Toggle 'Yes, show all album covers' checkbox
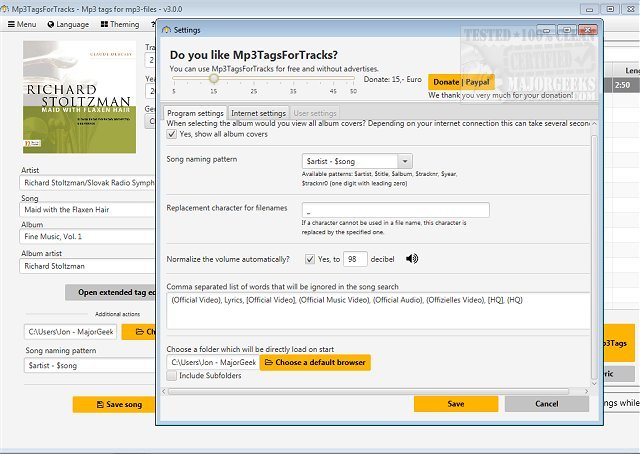The image size is (640, 454). 172,134
